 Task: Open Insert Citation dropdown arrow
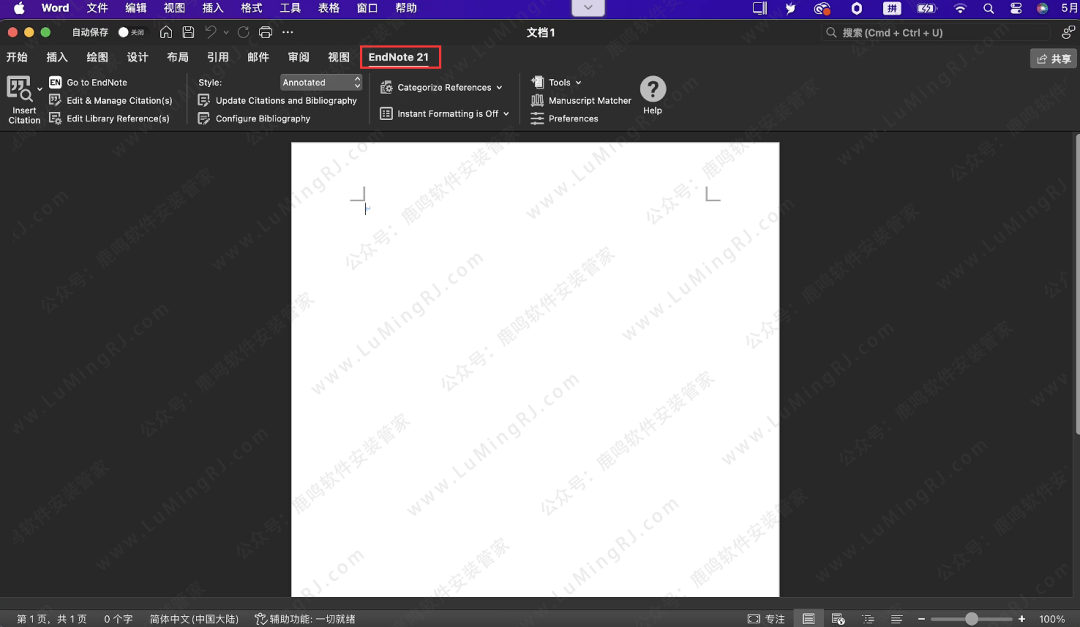[x=39, y=90]
